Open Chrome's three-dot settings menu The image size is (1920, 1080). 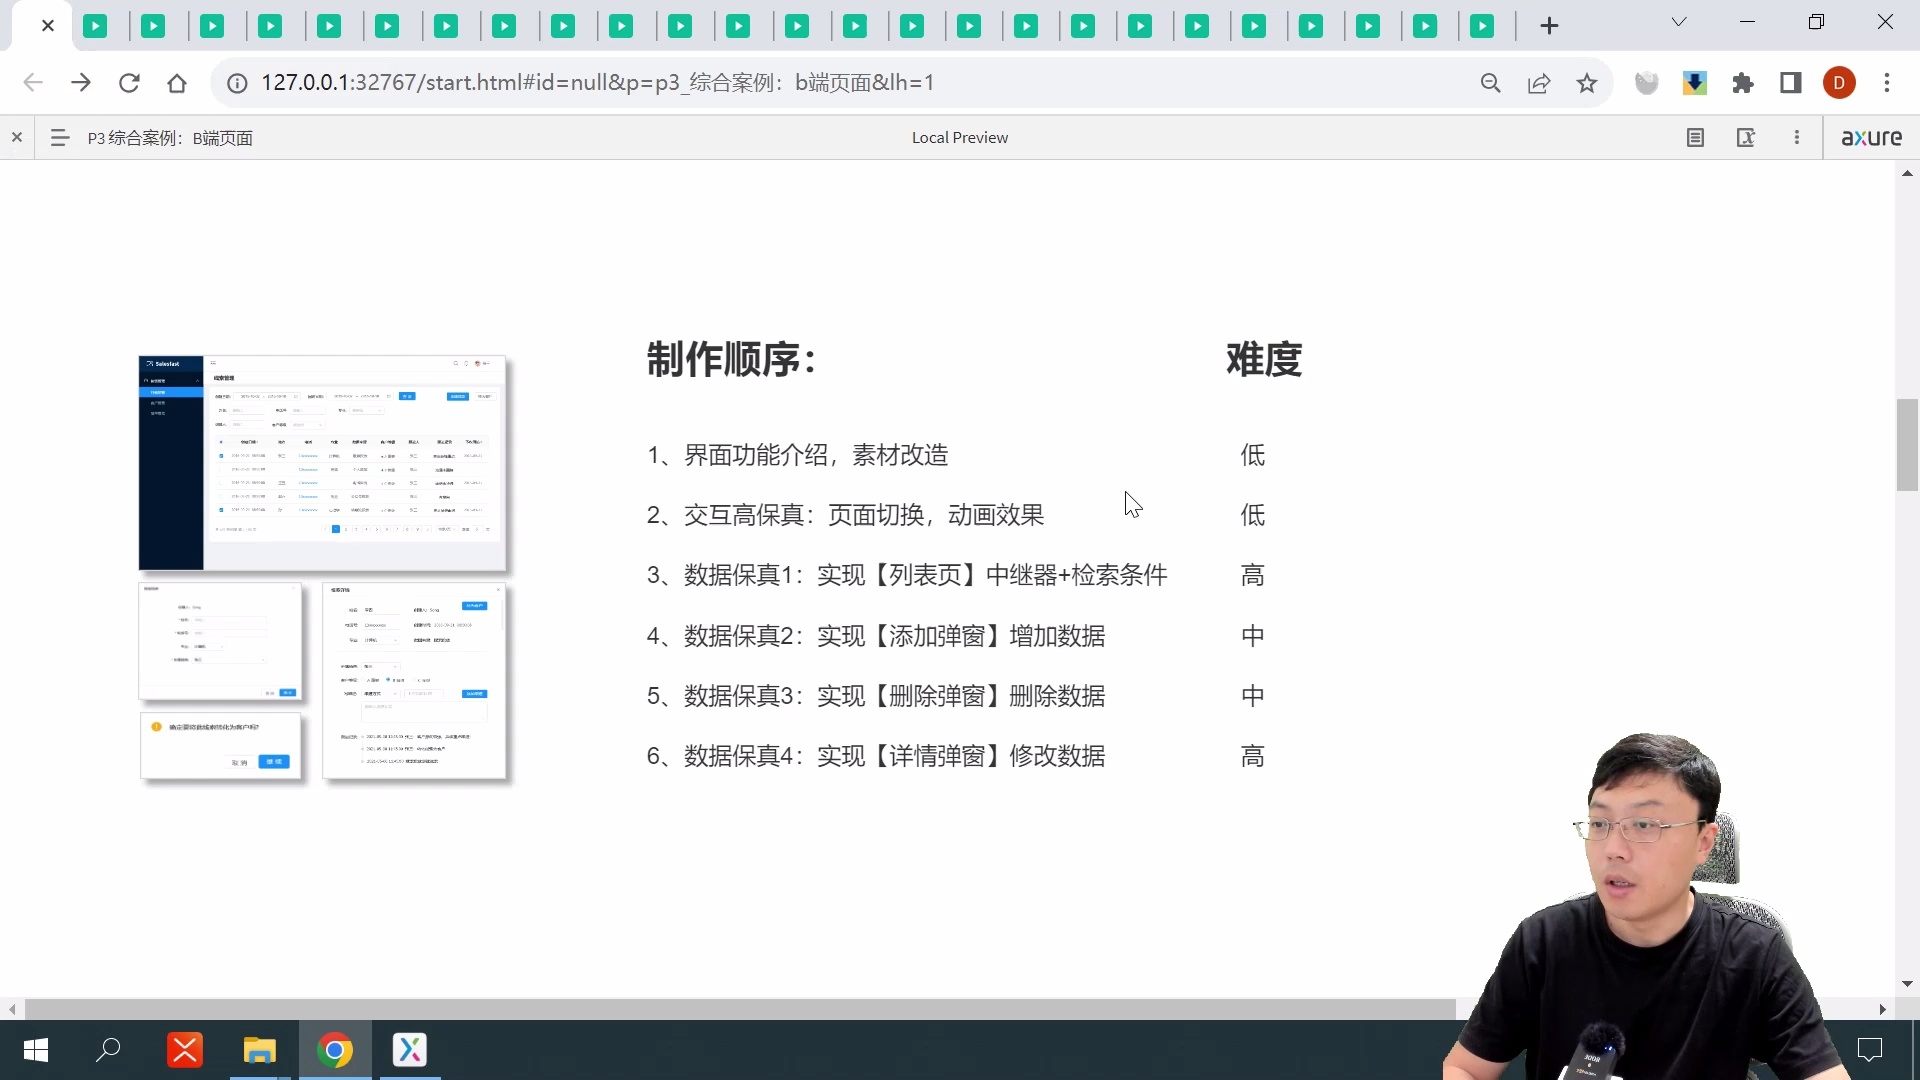coord(1888,83)
